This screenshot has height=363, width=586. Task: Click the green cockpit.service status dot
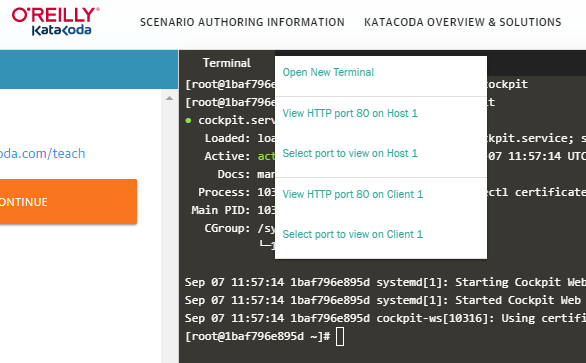pos(188,120)
